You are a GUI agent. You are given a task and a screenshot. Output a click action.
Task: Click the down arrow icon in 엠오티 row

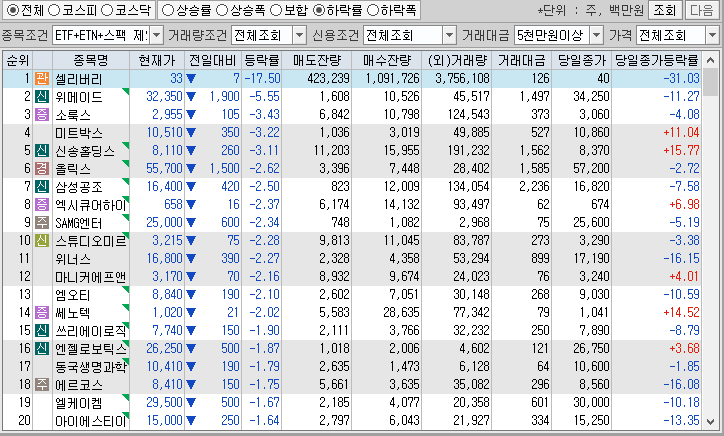tap(191, 295)
